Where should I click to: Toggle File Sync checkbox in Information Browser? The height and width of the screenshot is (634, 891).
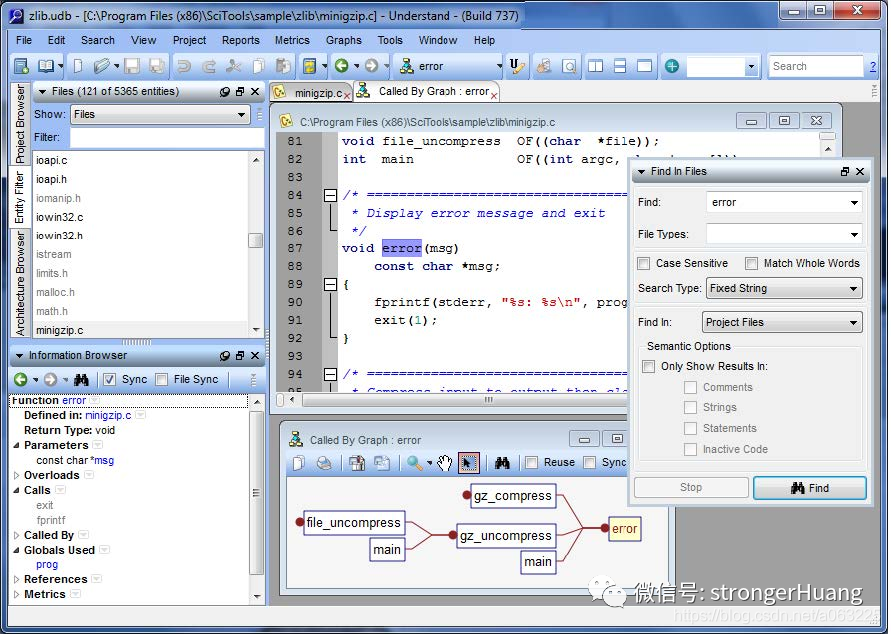coord(162,379)
